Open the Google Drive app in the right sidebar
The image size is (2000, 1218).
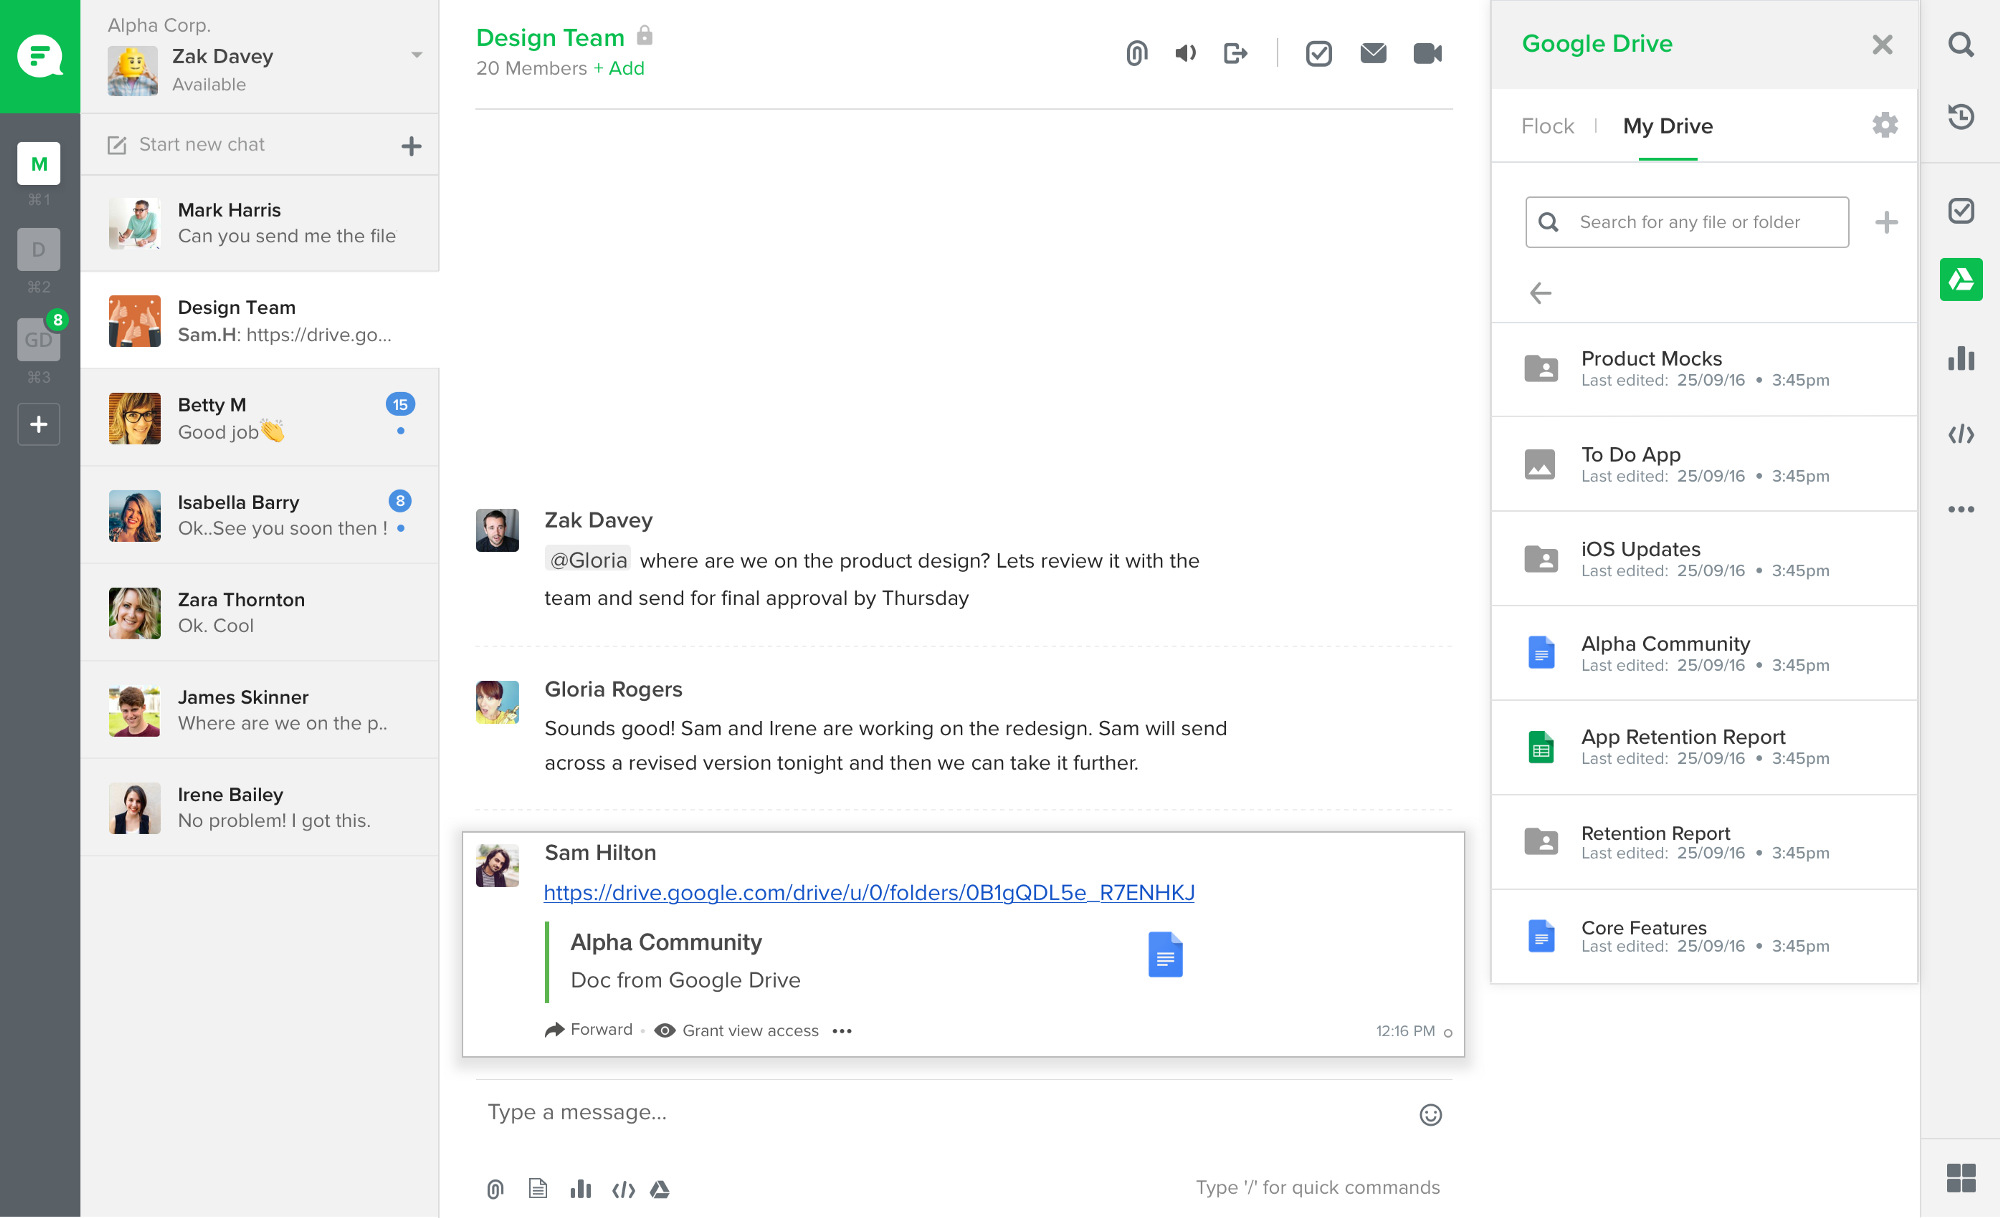[1960, 280]
